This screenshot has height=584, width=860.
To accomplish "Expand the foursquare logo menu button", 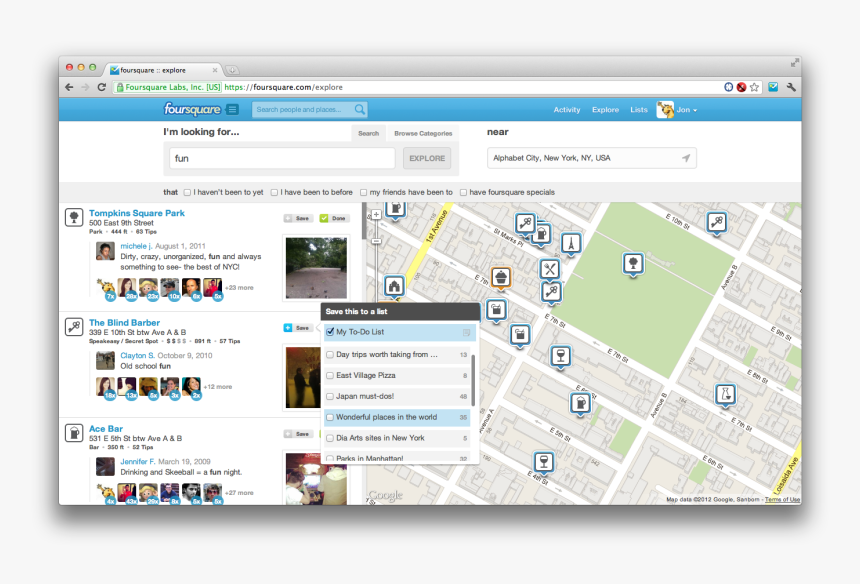I will pyautogui.click(x=232, y=110).
